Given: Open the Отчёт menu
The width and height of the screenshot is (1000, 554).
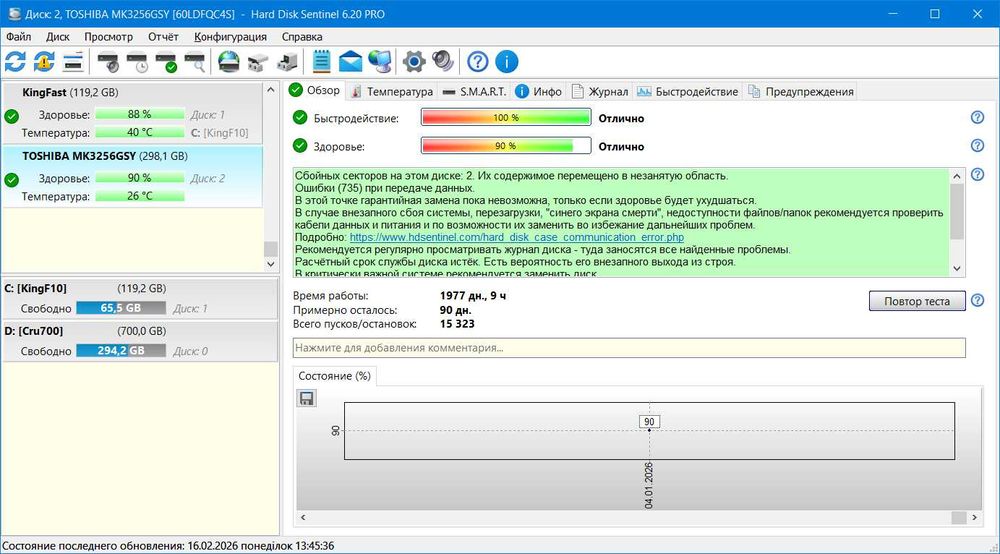Looking at the screenshot, I should pyautogui.click(x=163, y=36).
